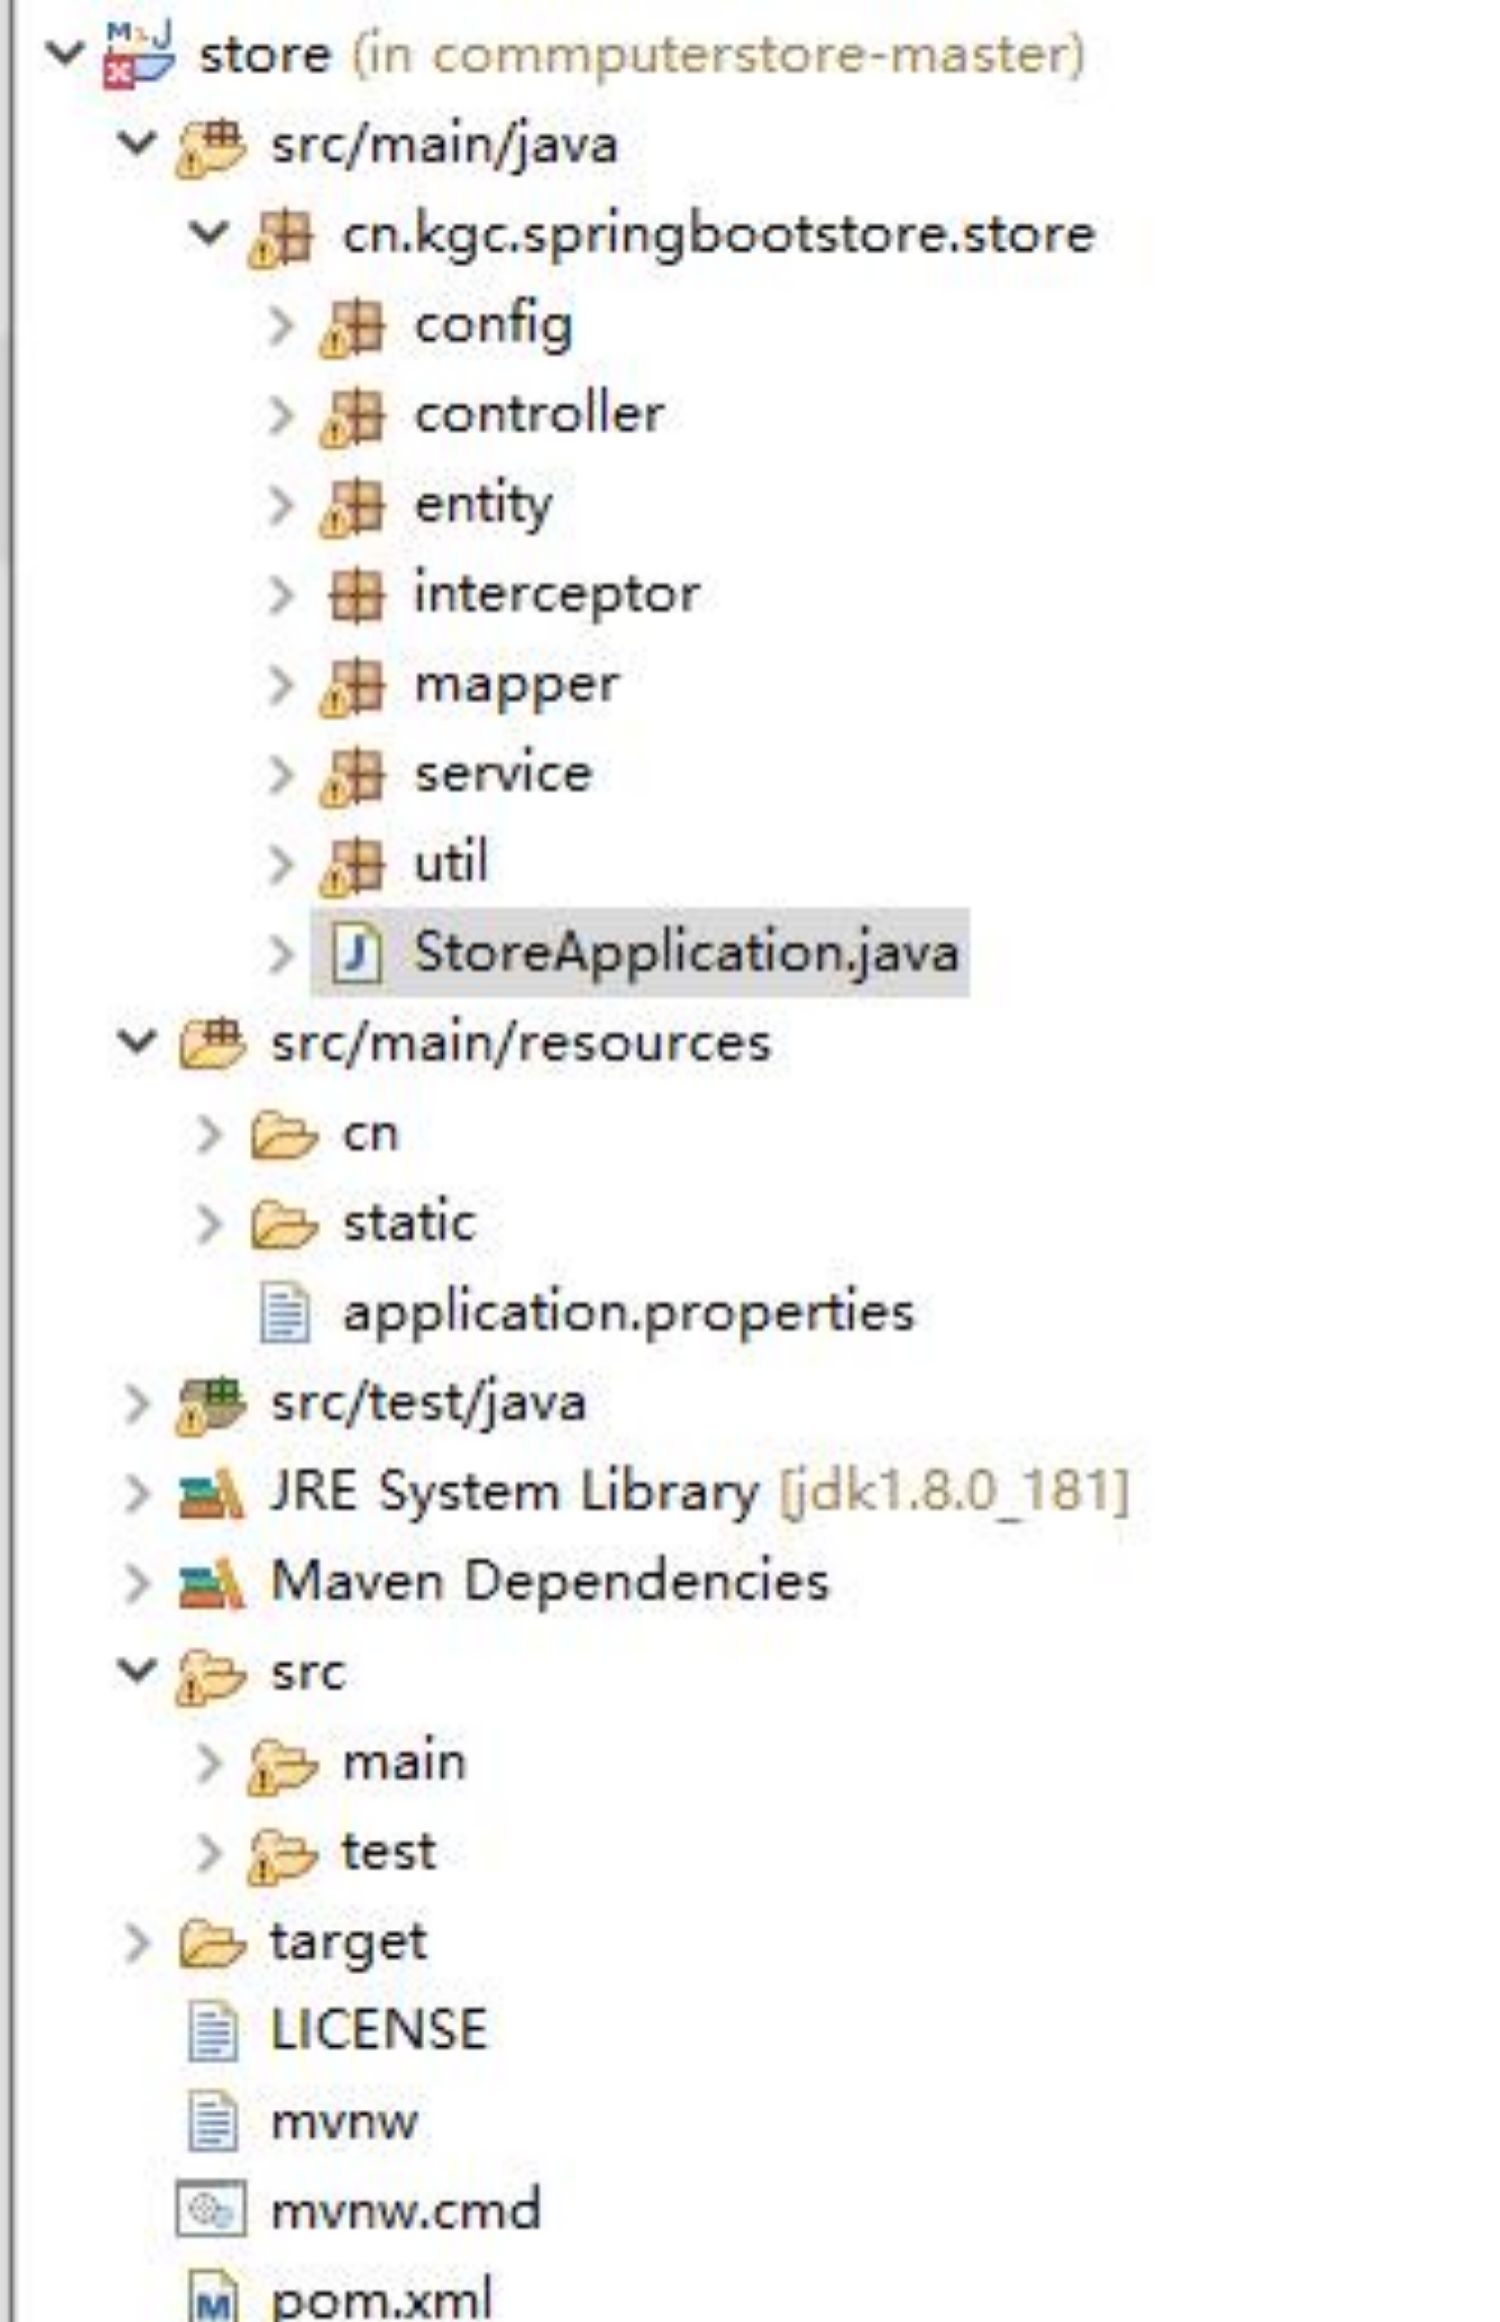
Task: Click the static folder icon
Action: pos(283,1225)
